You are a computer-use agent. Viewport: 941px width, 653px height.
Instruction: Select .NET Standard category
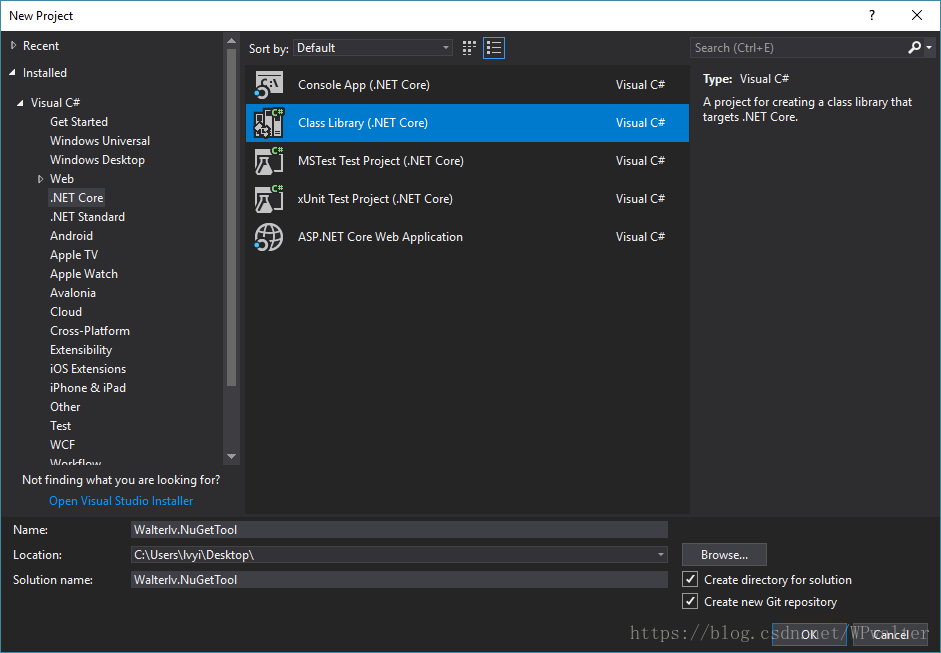[x=88, y=217]
